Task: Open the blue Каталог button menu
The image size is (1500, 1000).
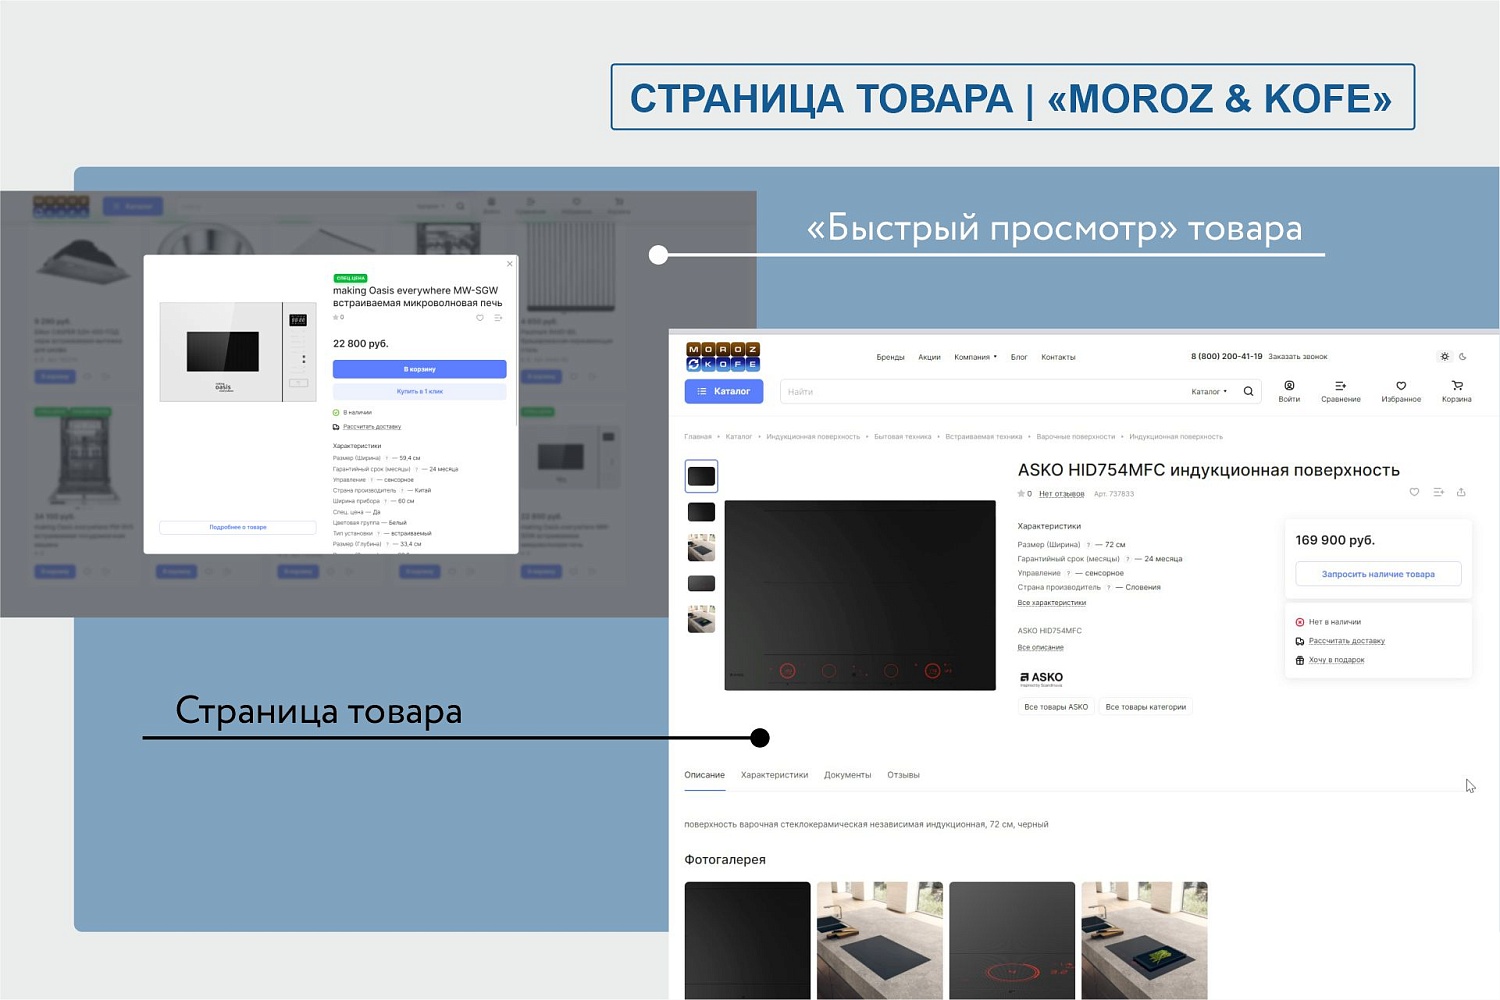Action: (724, 391)
